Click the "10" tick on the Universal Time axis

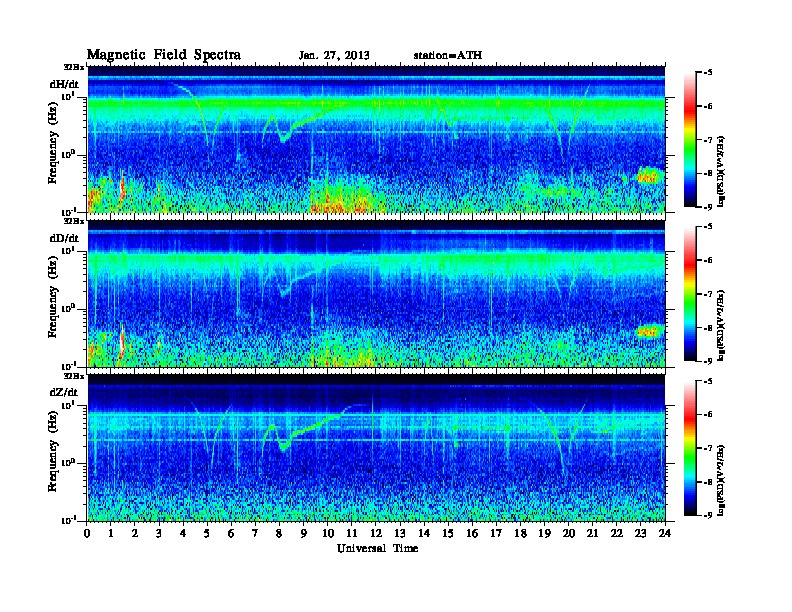tap(328, 533)
